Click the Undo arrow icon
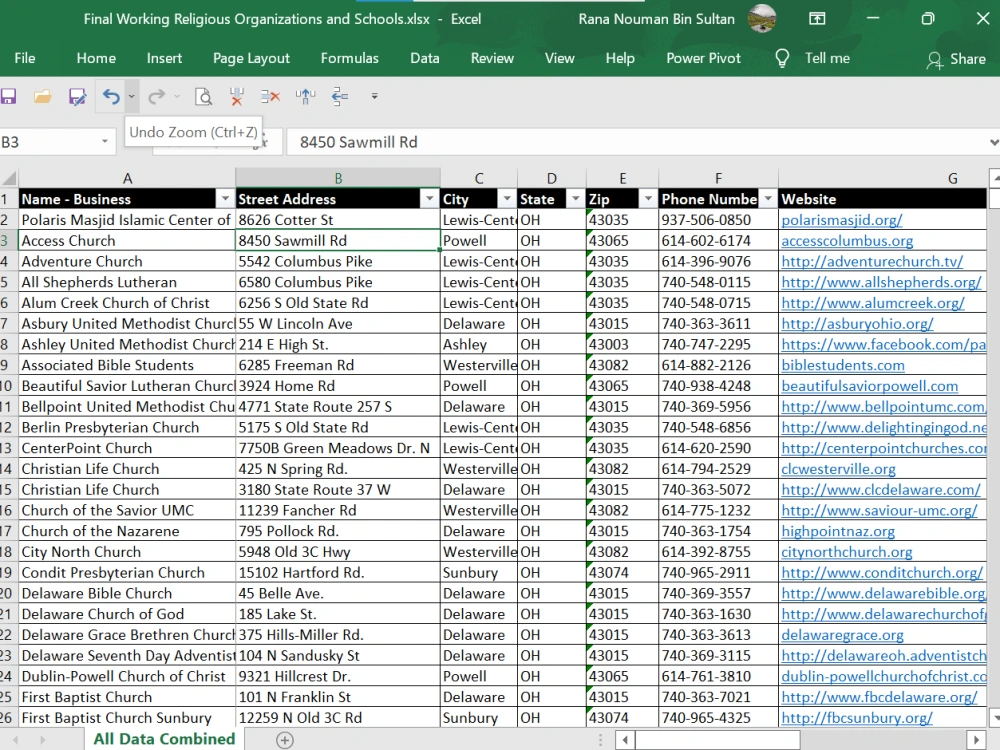The width and height of the screenshot is (1000, 750). coord(111,96)
